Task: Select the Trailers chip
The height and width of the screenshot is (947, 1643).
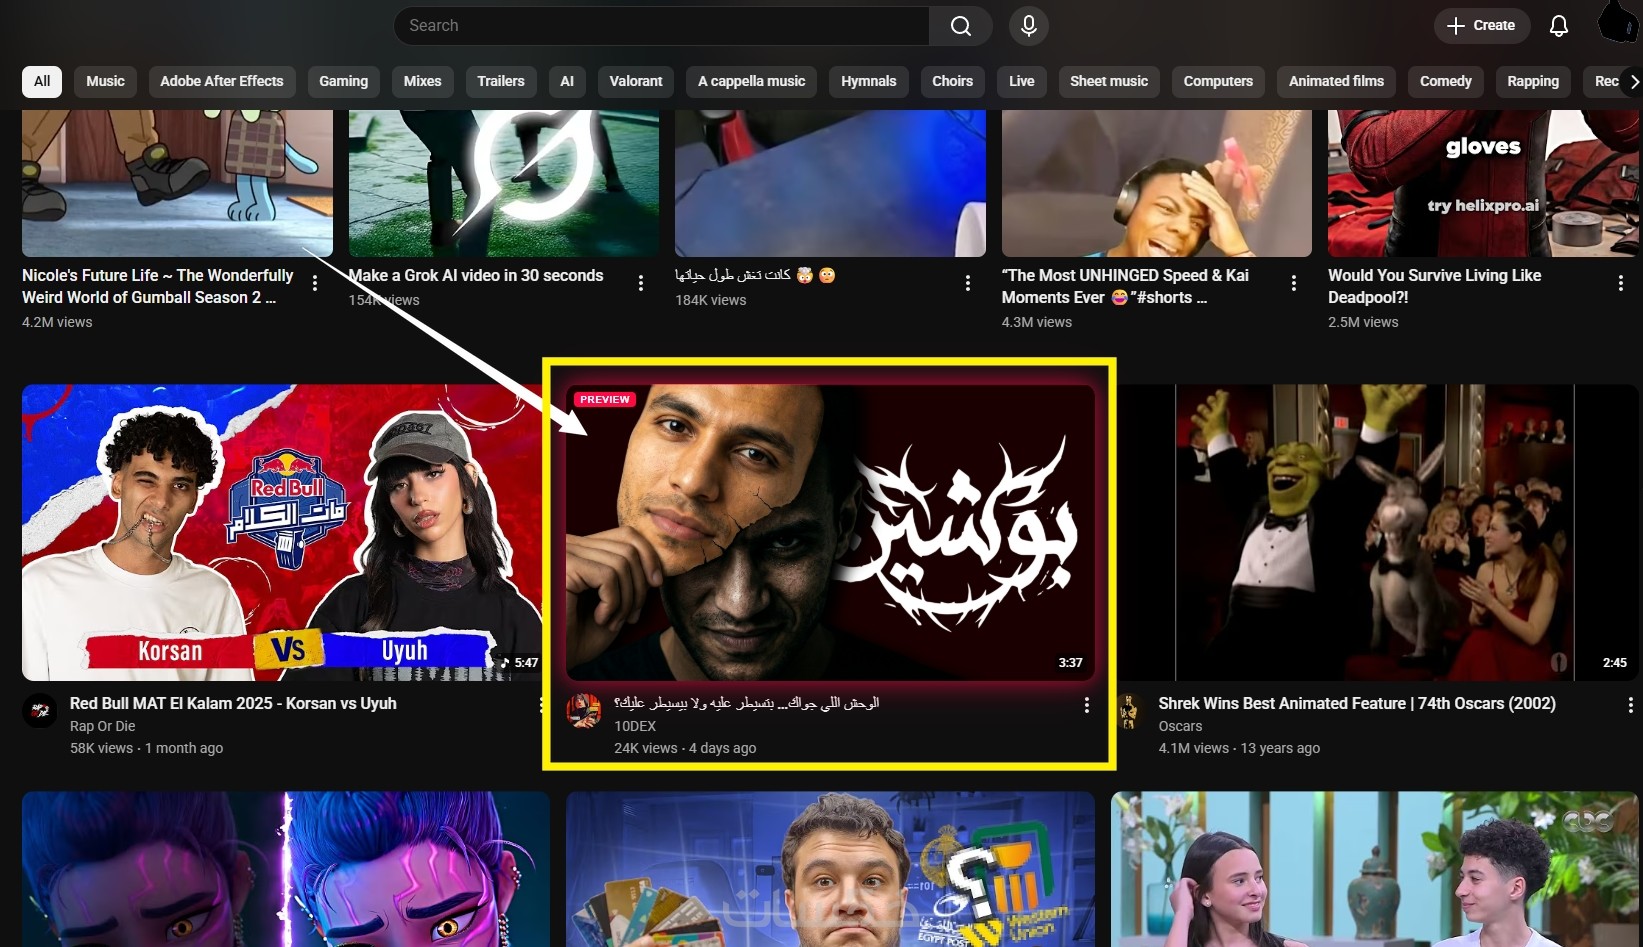Action: (501, 82)
